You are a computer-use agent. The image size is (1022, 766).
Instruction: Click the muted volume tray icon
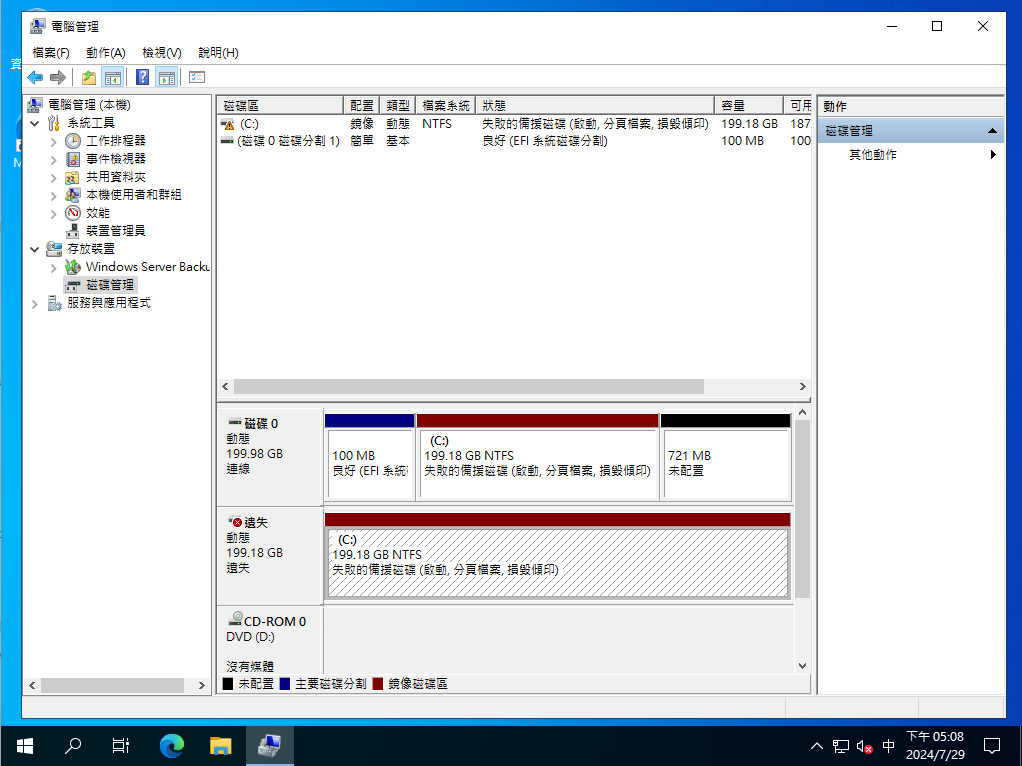tap(865, 746)
